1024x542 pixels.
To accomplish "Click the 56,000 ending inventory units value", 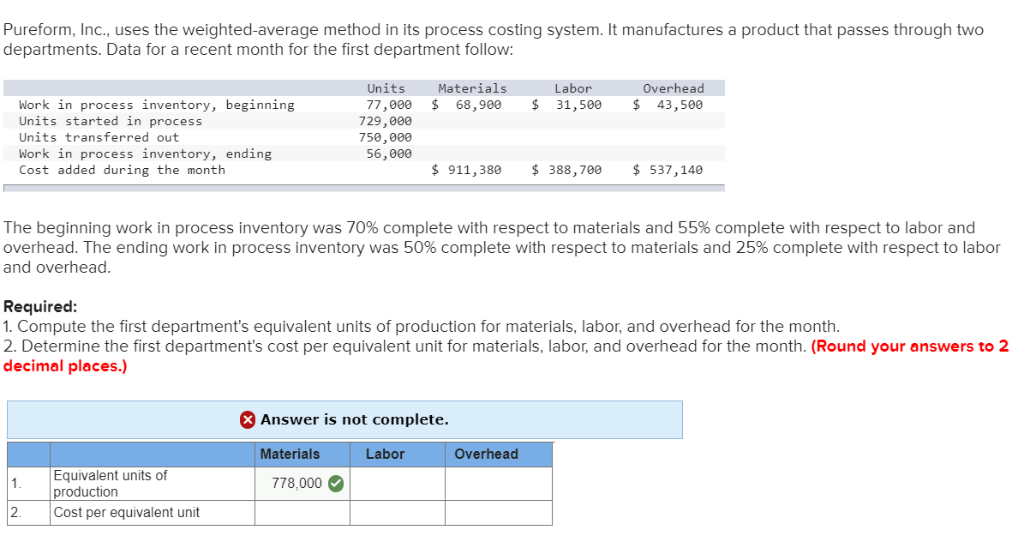I will click(x=389, y=153).
